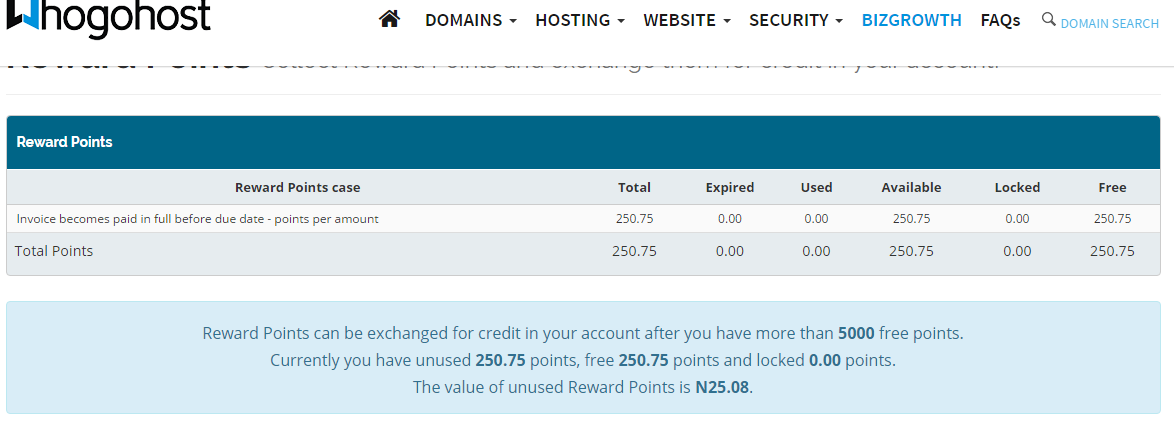Click the Total Points row label
1174x421 pixels.
click(x=54, y=251)
